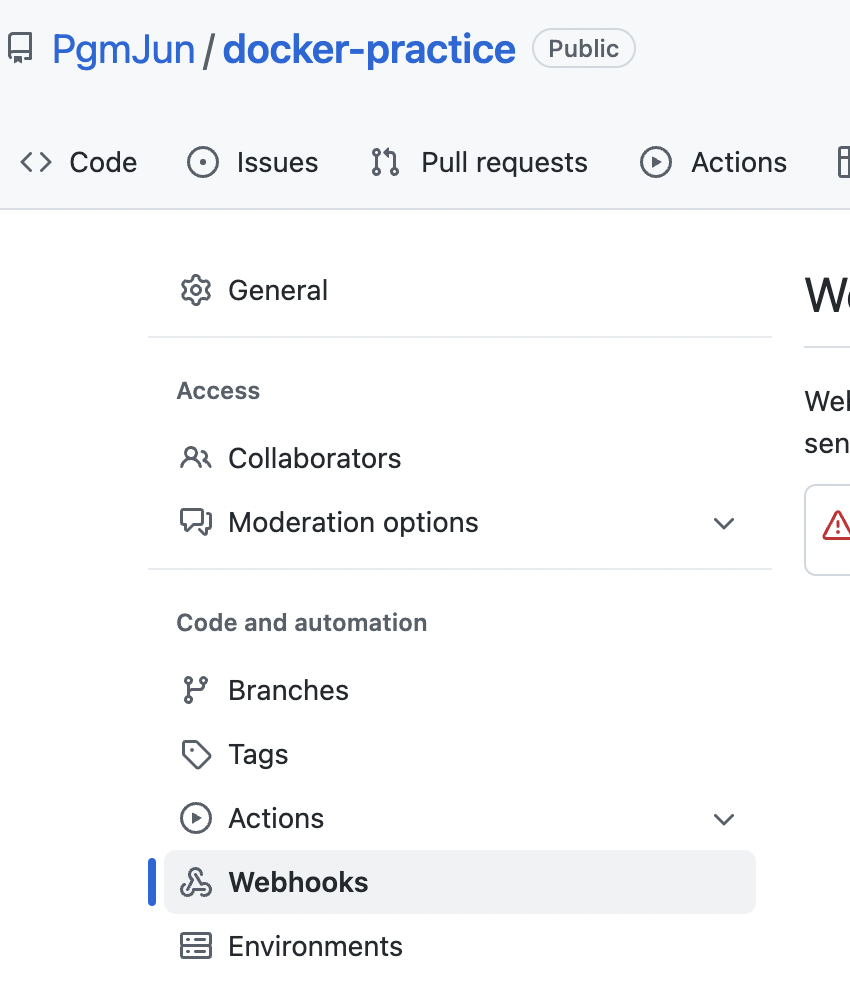Click the Public visibility badge

(584, 48)
